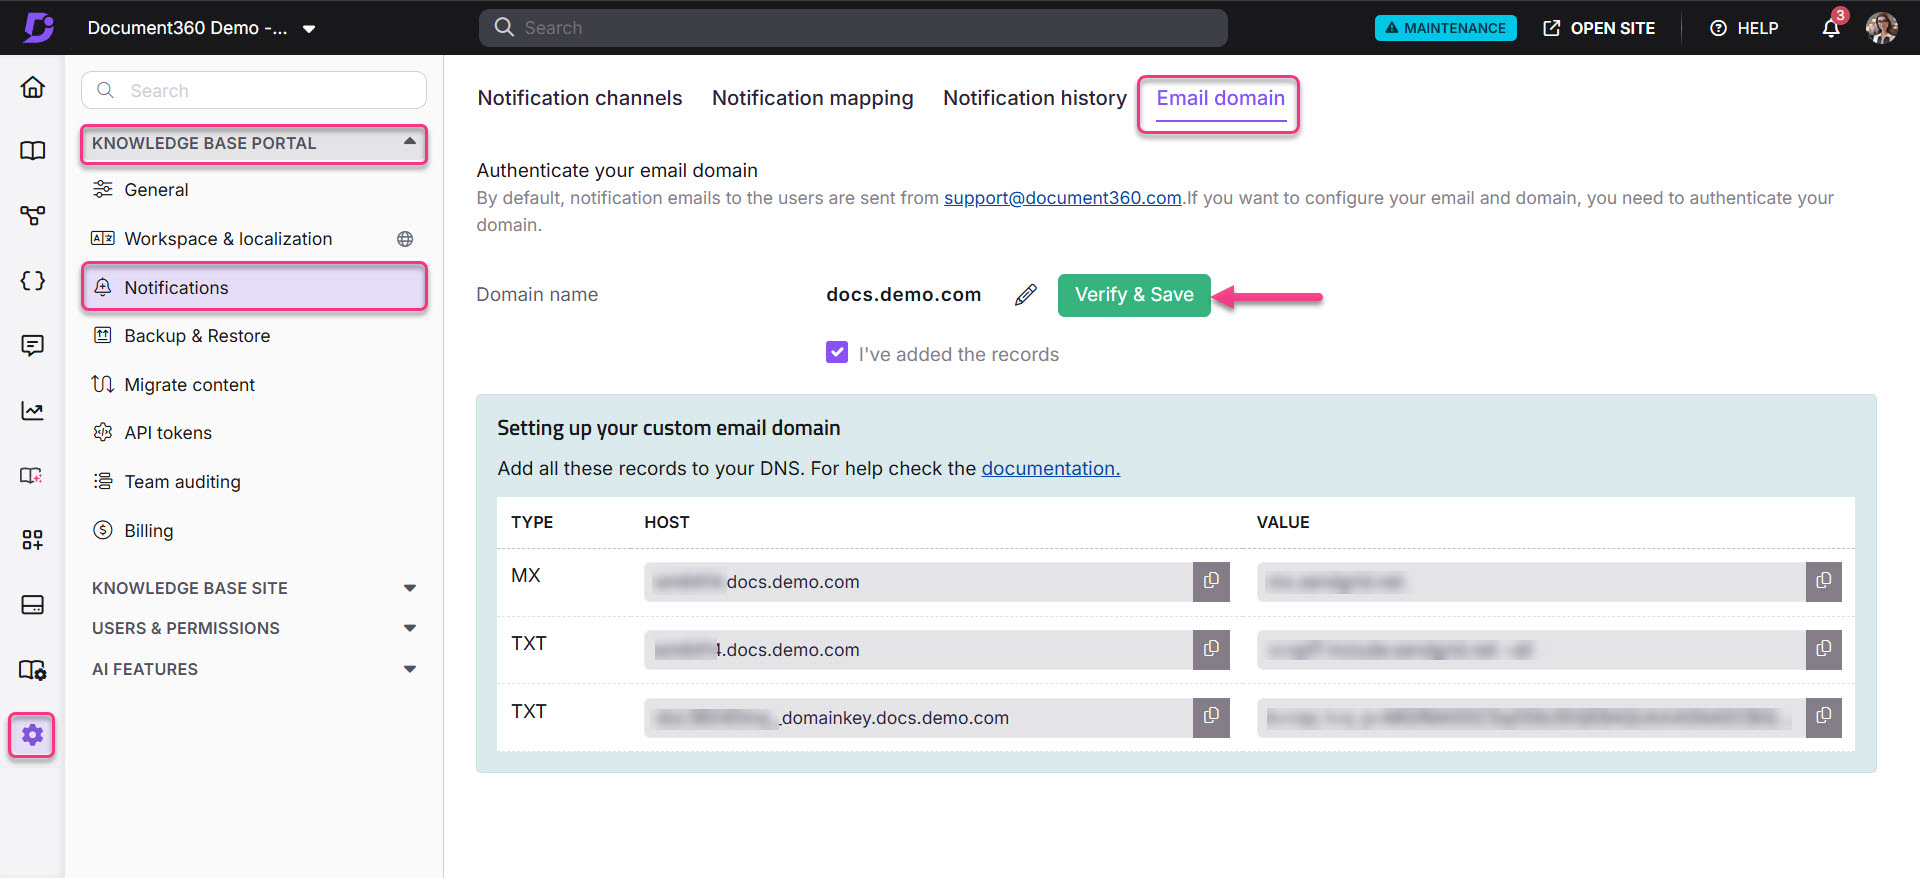1920x878 pixels.
Task: Select the Email domain tab
Action: click(x=1221, y=98)
